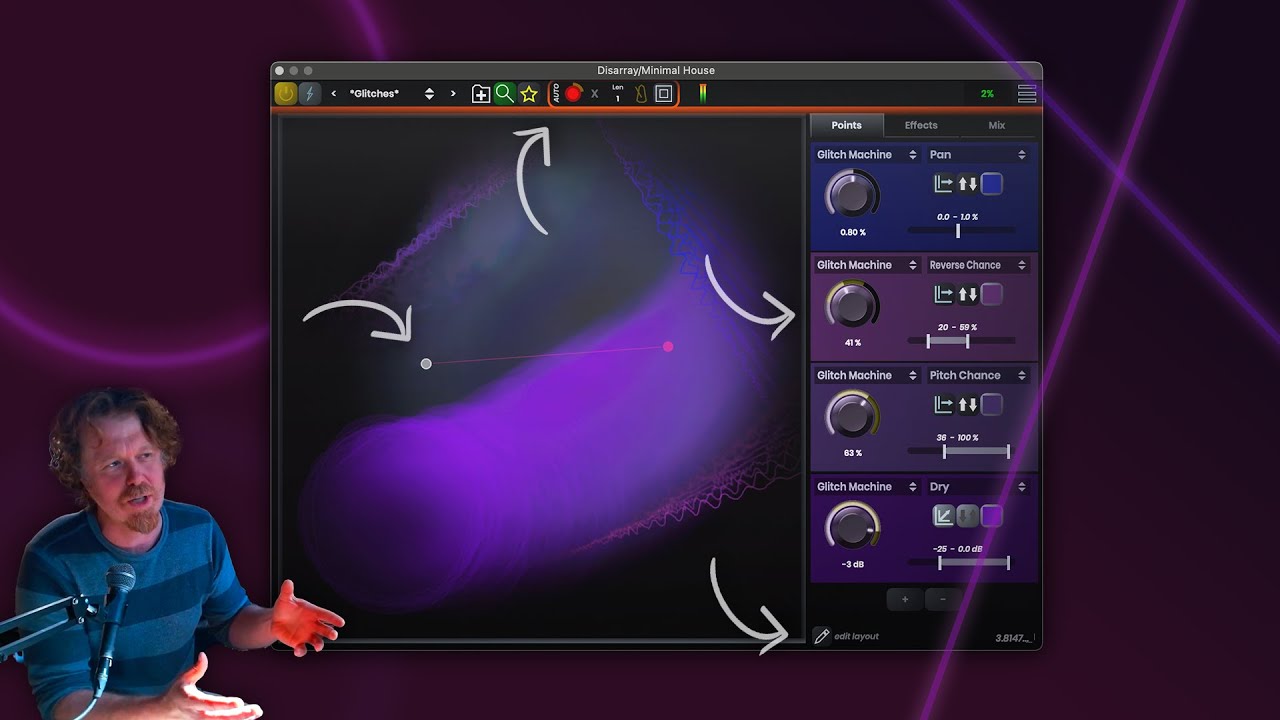
Task: Click the Pan row blue color swatch
Action: coord(991,184)
